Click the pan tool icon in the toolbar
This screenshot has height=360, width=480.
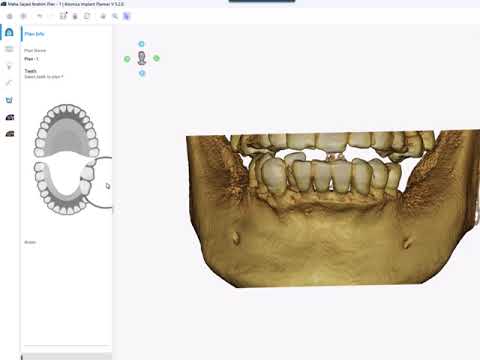pyautogui.click(x=103, y=16)
